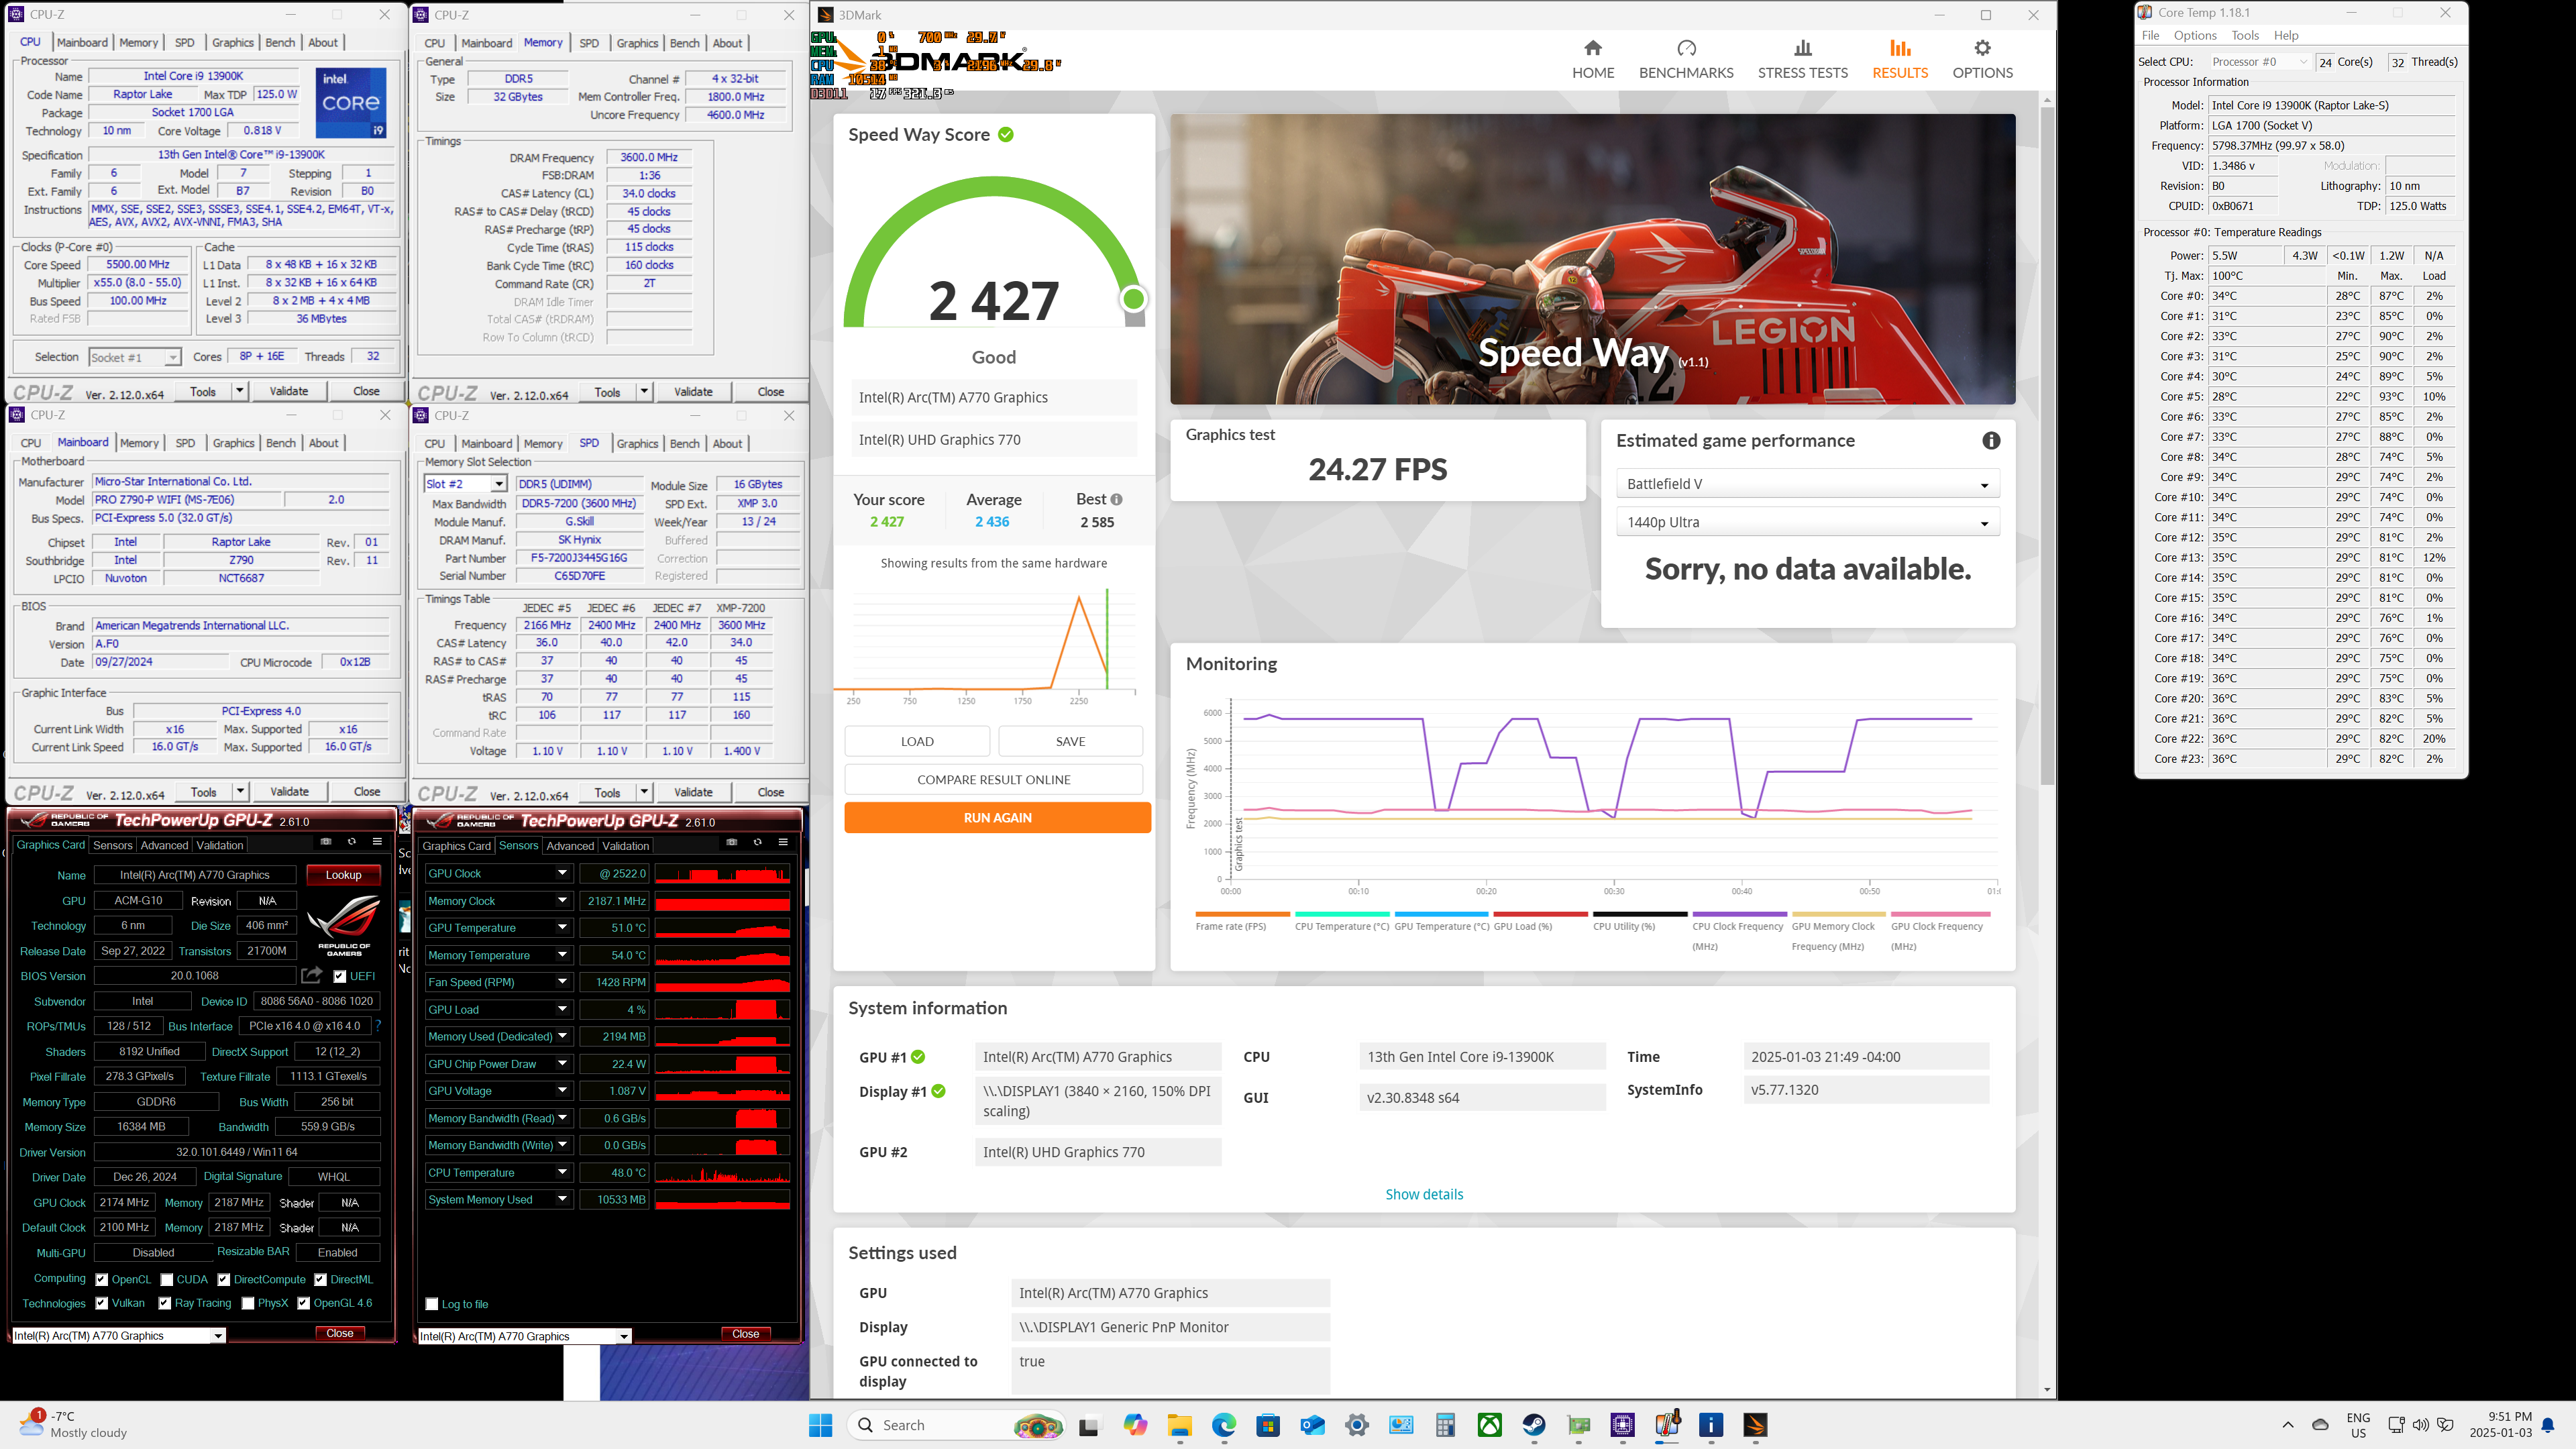Click the BIOS share/export icon in GPU-Z
Image resolution: width=2576 pixels, height=1449 pixels.
[x=312, y=975]
